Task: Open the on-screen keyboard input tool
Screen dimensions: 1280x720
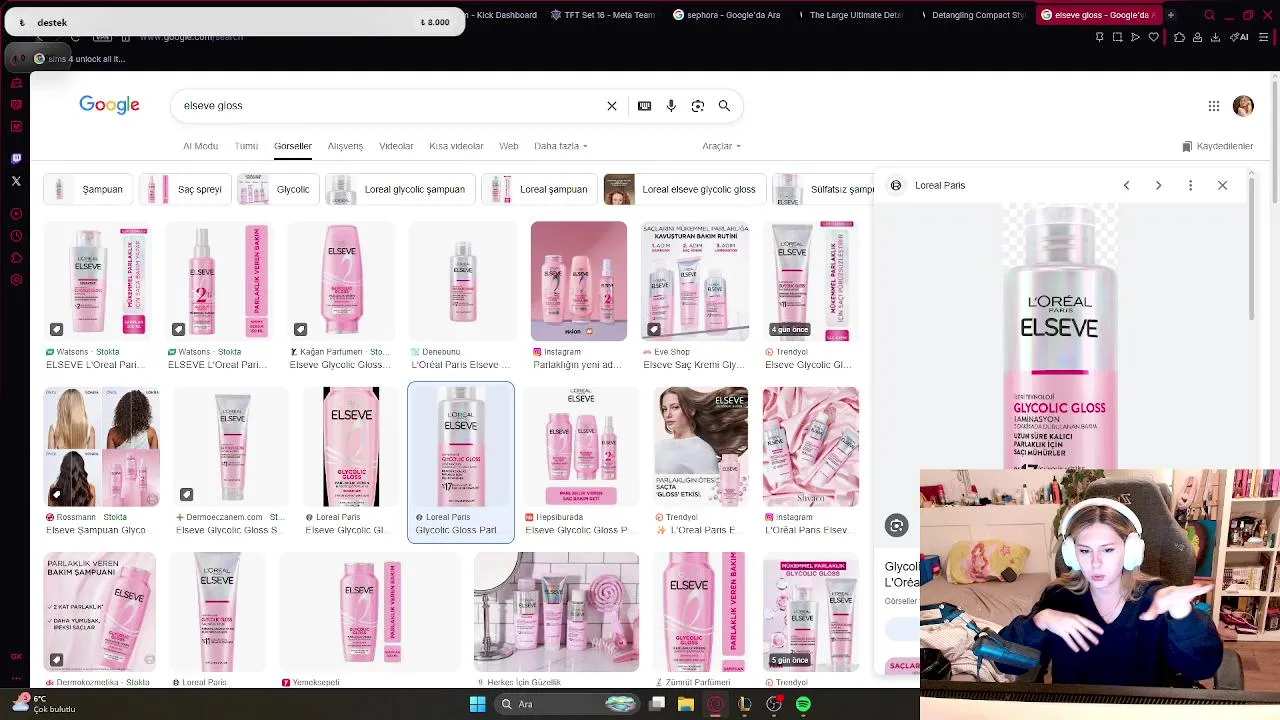Action: pos(645,106)
